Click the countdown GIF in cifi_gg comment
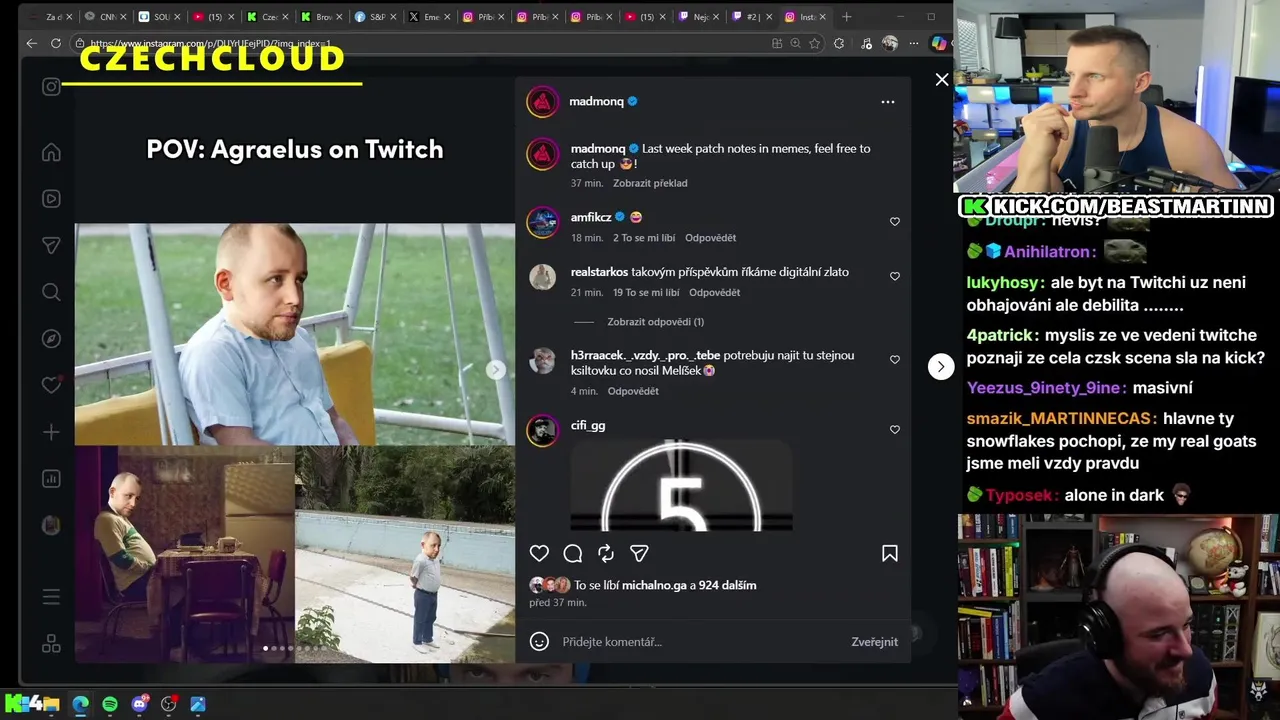The image size is (1280, 720). coord(681,485)
